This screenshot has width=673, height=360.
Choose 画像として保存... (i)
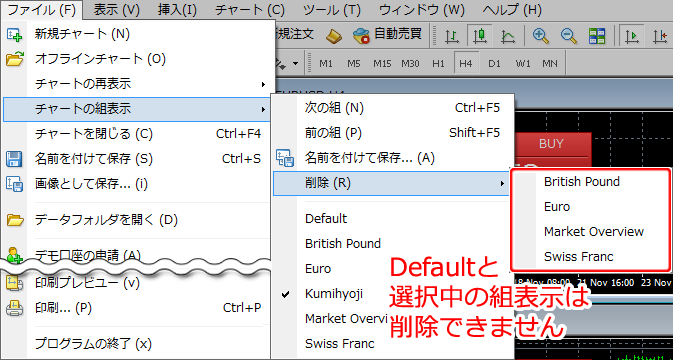point(136,185)
